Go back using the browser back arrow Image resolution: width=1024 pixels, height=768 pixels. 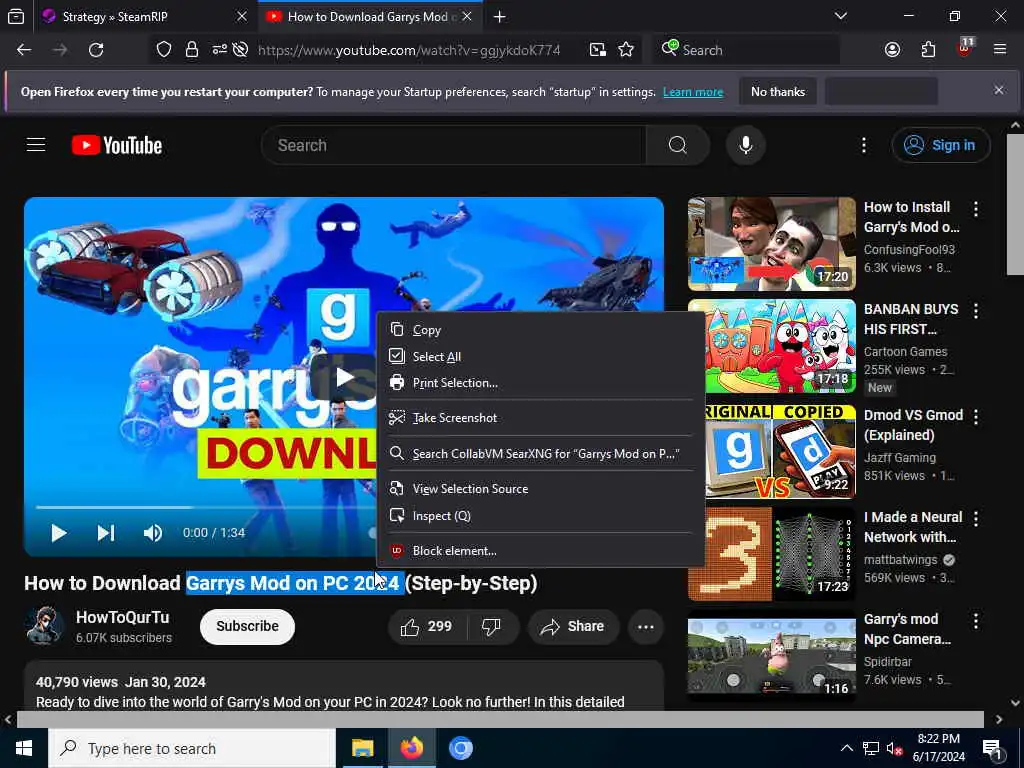coord(24,50)
